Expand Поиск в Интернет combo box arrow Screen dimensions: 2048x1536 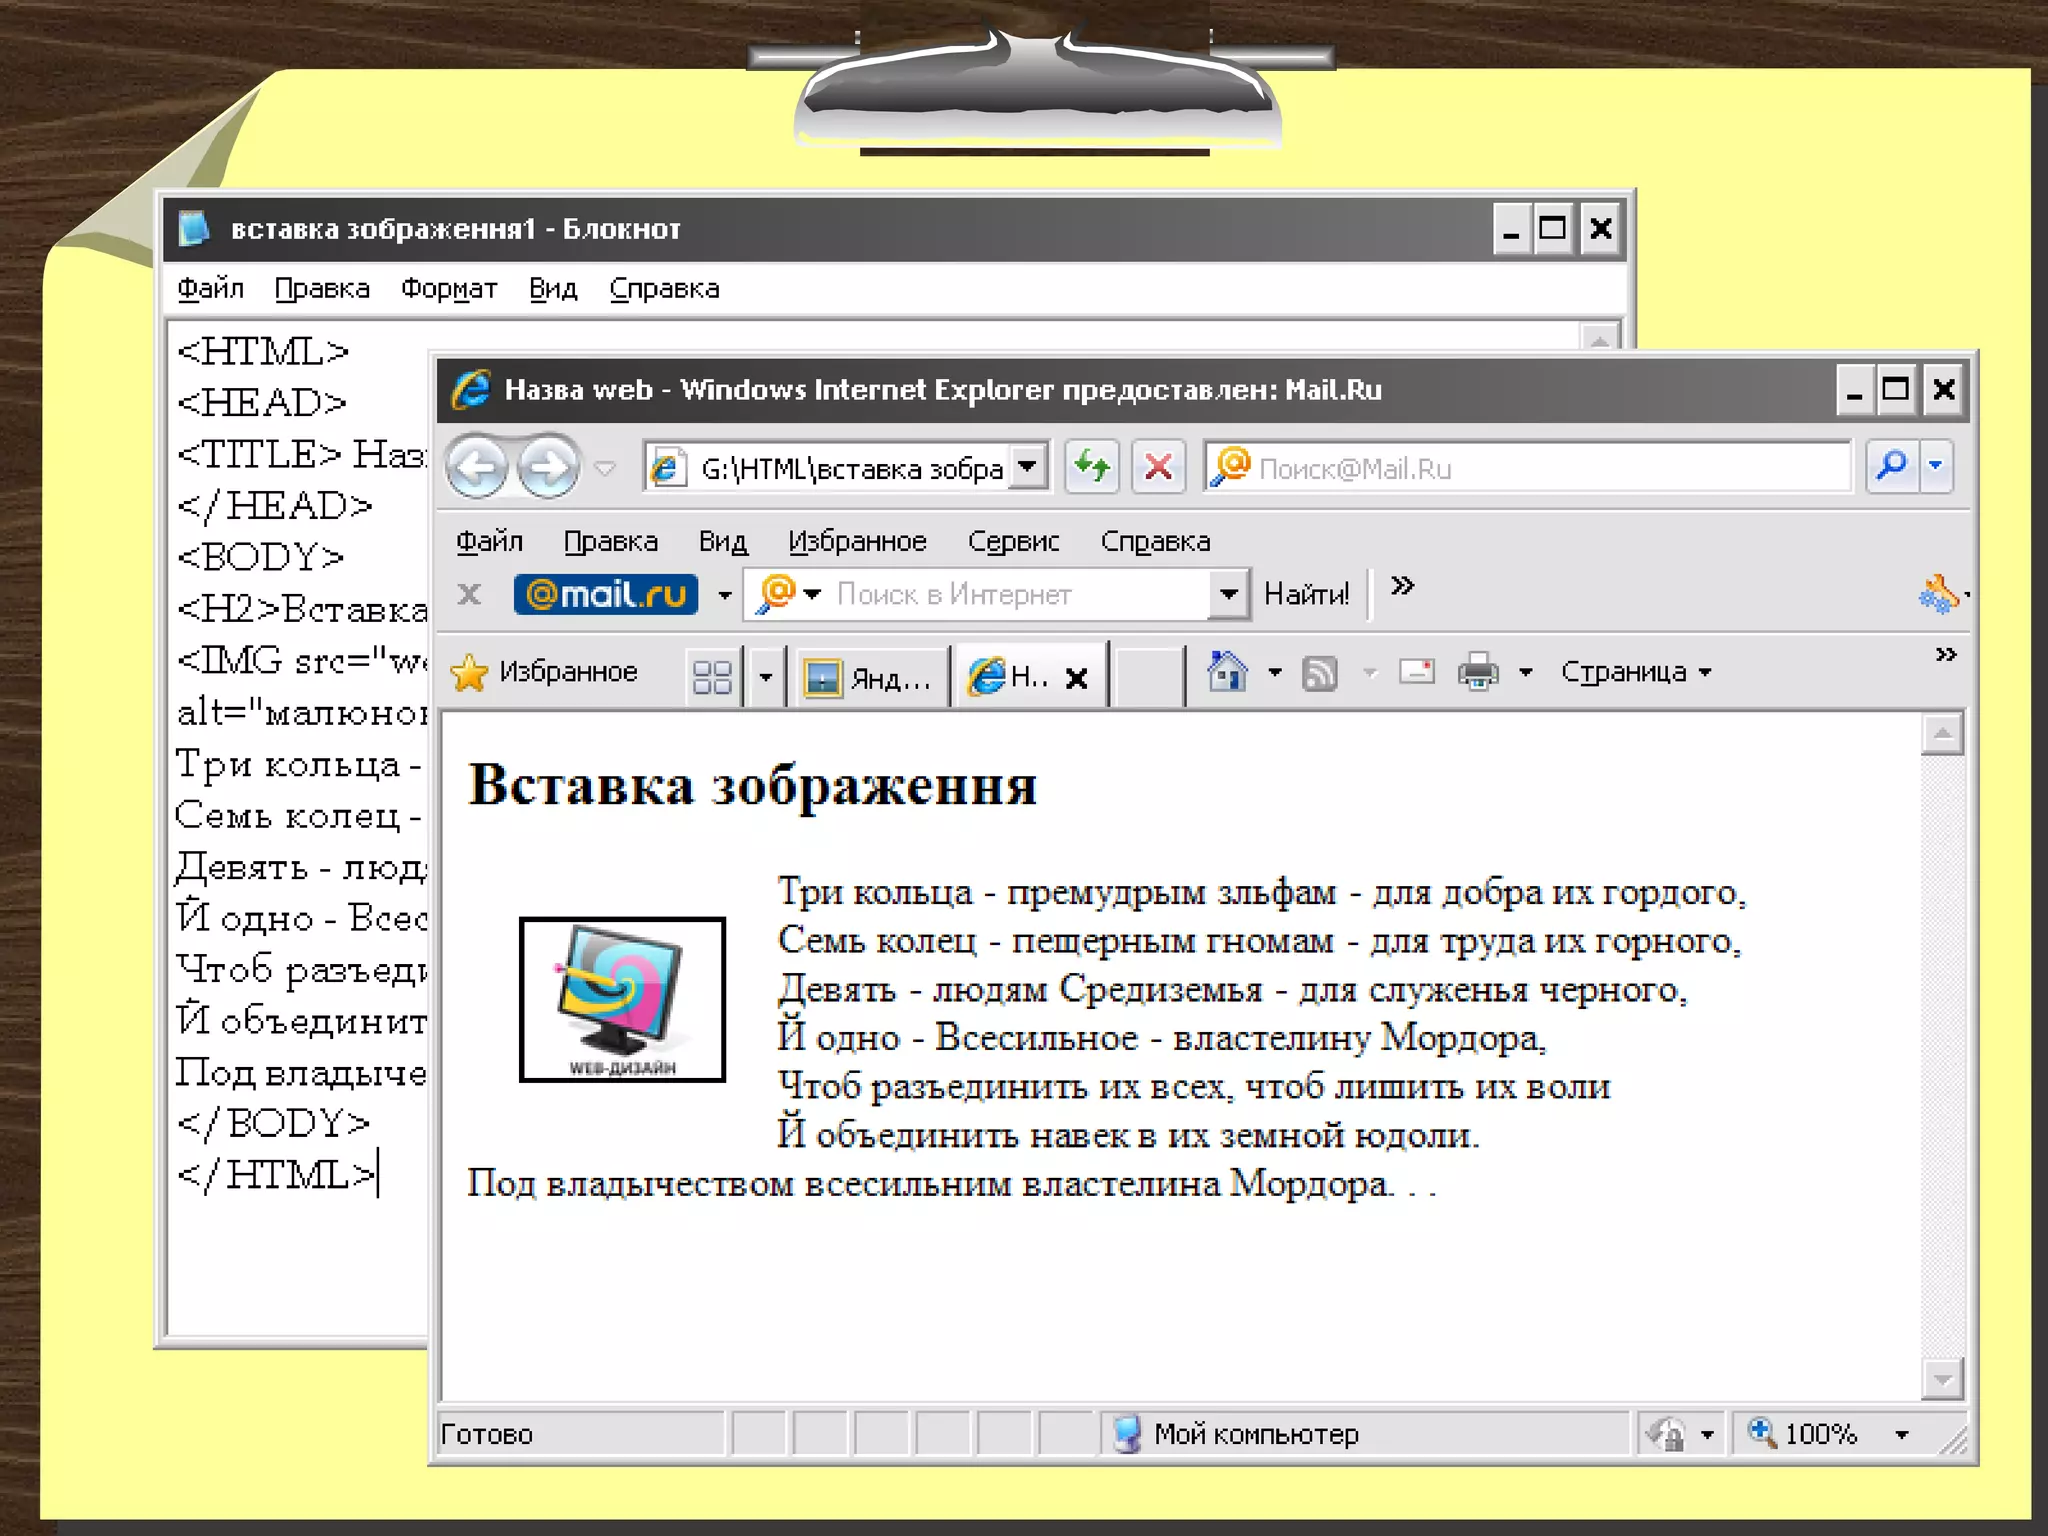[x=1228, y=595]
